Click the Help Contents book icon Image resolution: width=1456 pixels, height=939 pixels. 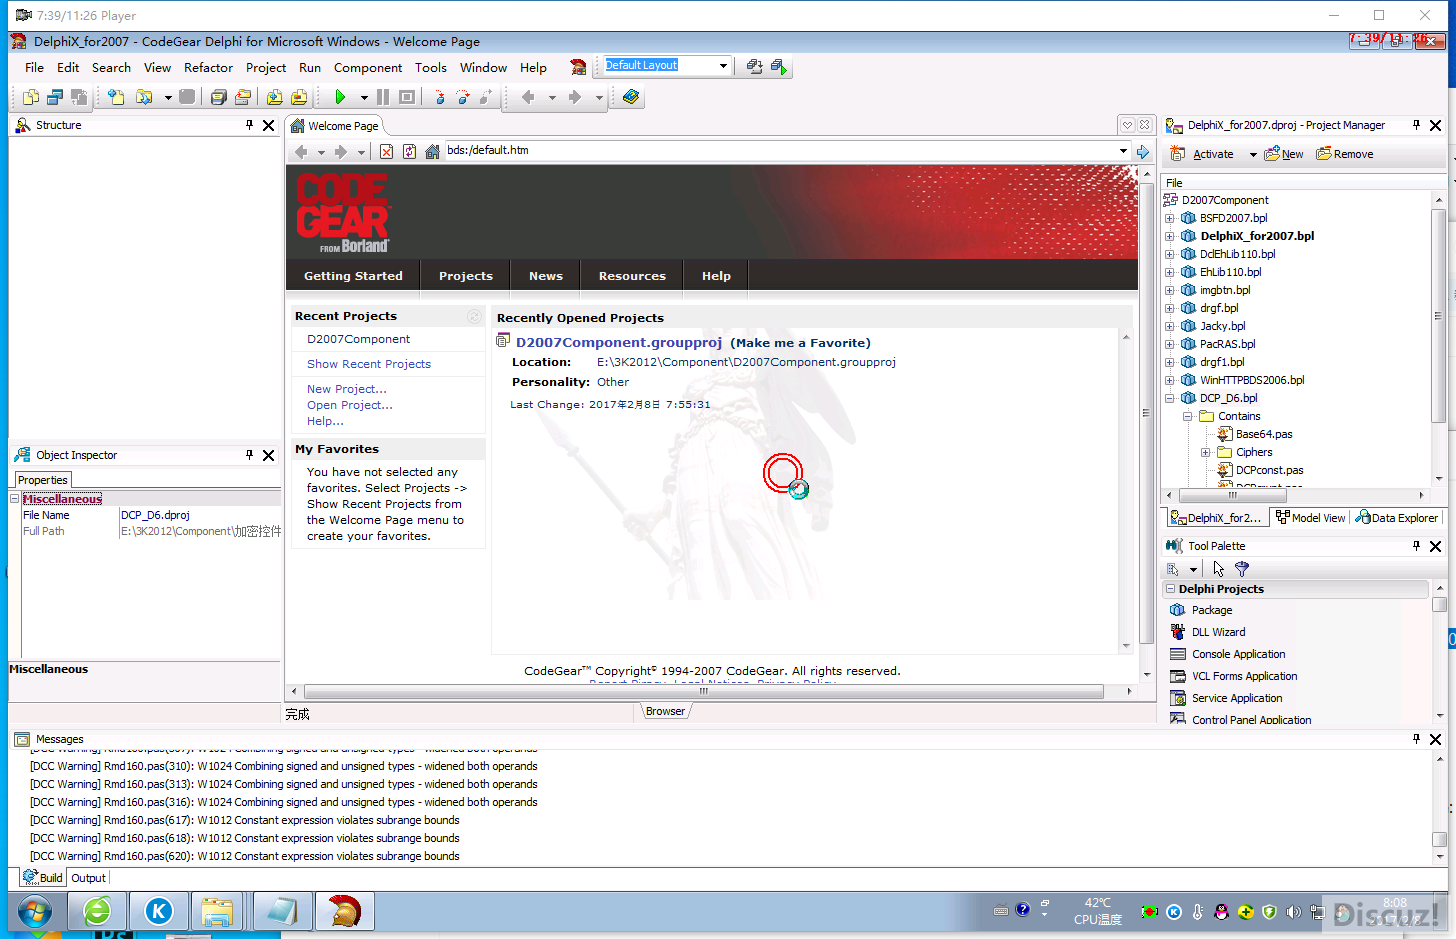(x=630, y=97)
